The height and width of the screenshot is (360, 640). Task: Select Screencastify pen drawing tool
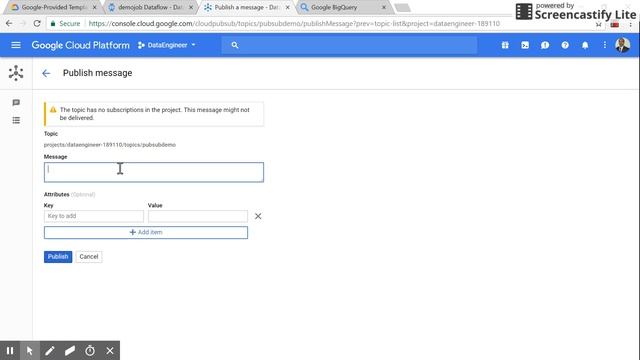(50, 351)
